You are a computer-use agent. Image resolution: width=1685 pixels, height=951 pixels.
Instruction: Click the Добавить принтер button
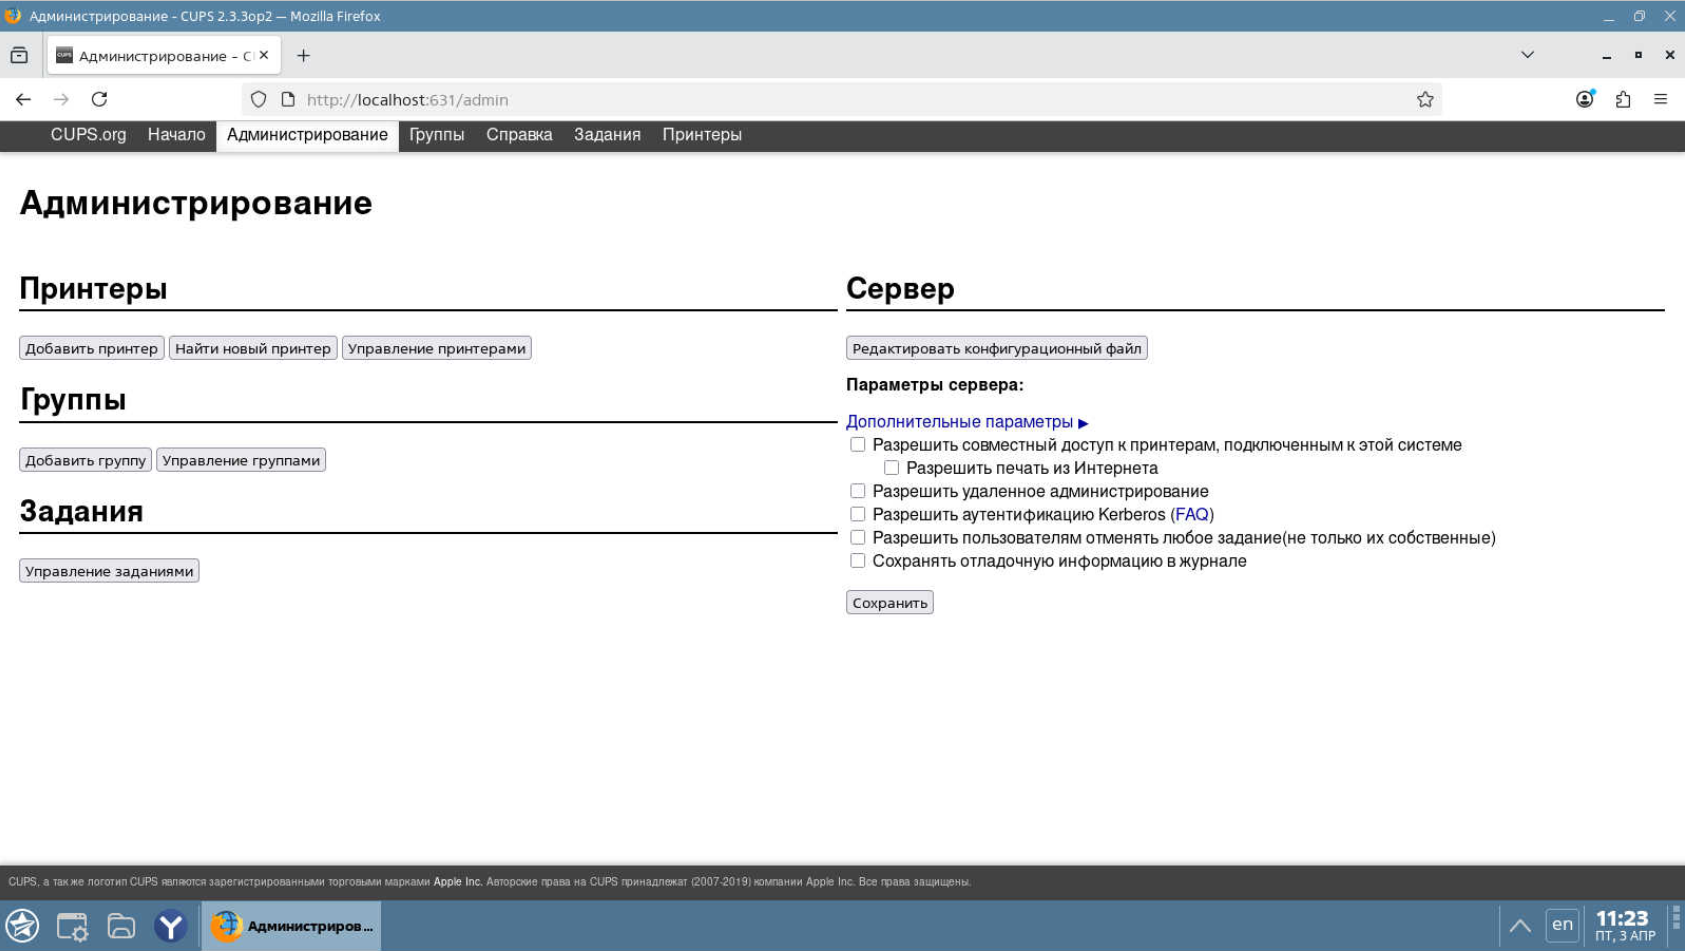89,348
